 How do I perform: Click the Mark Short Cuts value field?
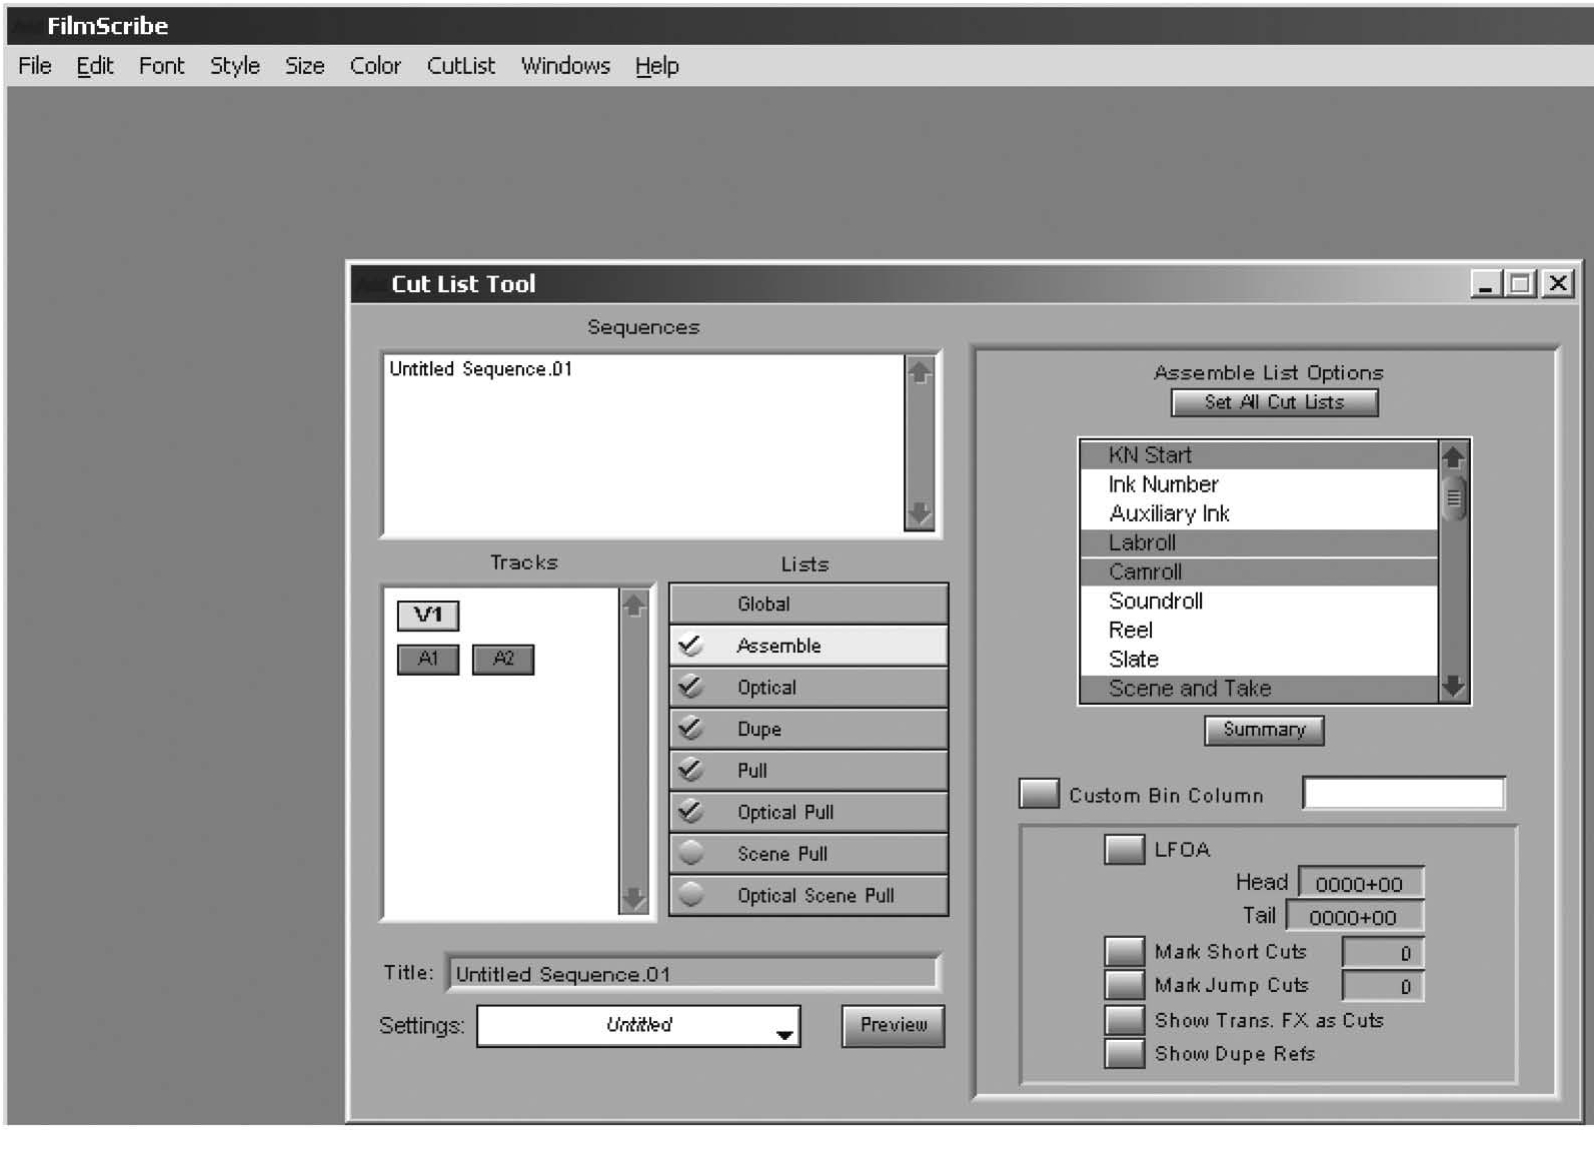(x=1382, y=953)
